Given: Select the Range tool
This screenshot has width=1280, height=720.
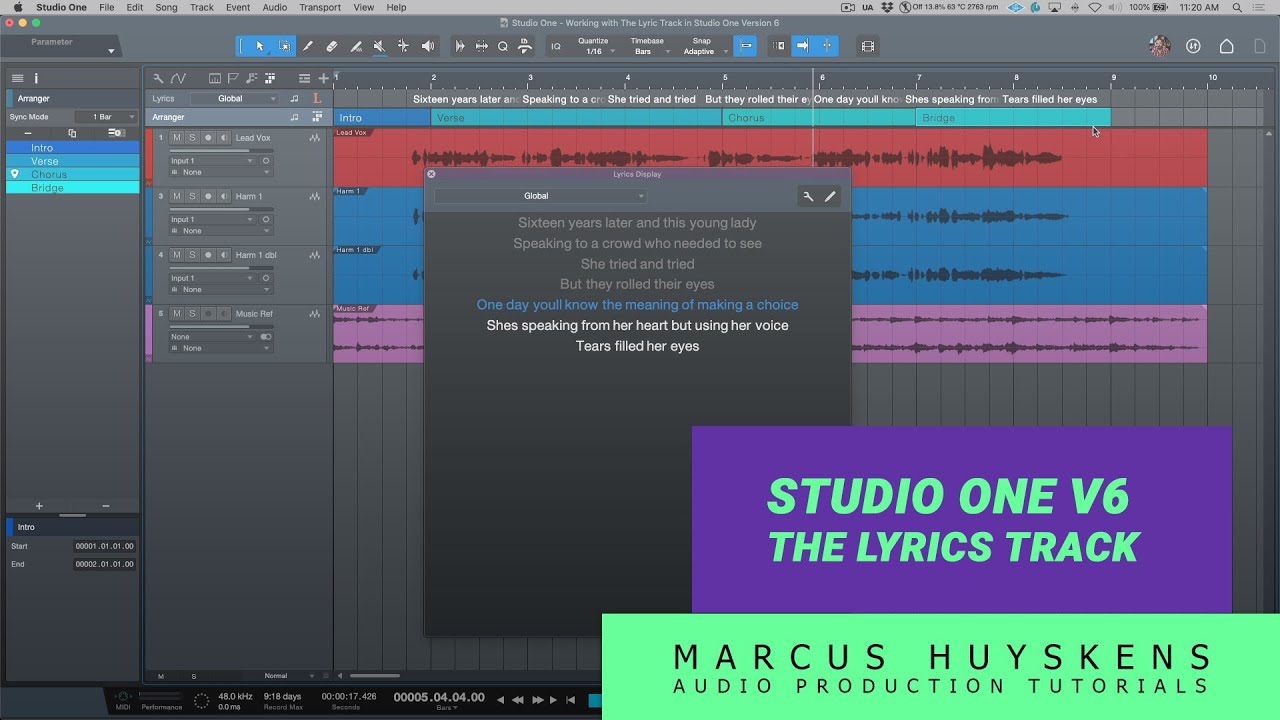Looking at the screenshot, I should pyautogui.click(x=285, y=46).
